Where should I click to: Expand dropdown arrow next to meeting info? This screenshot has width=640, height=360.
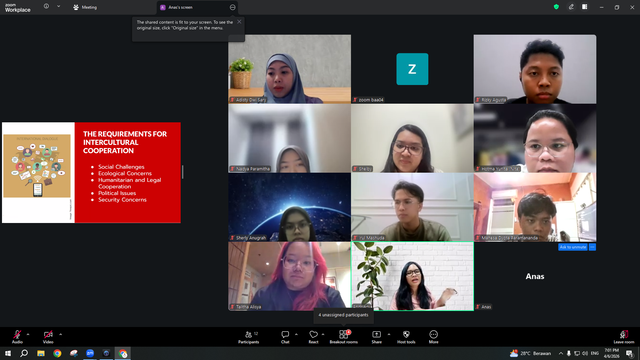(x=58, y=7)
